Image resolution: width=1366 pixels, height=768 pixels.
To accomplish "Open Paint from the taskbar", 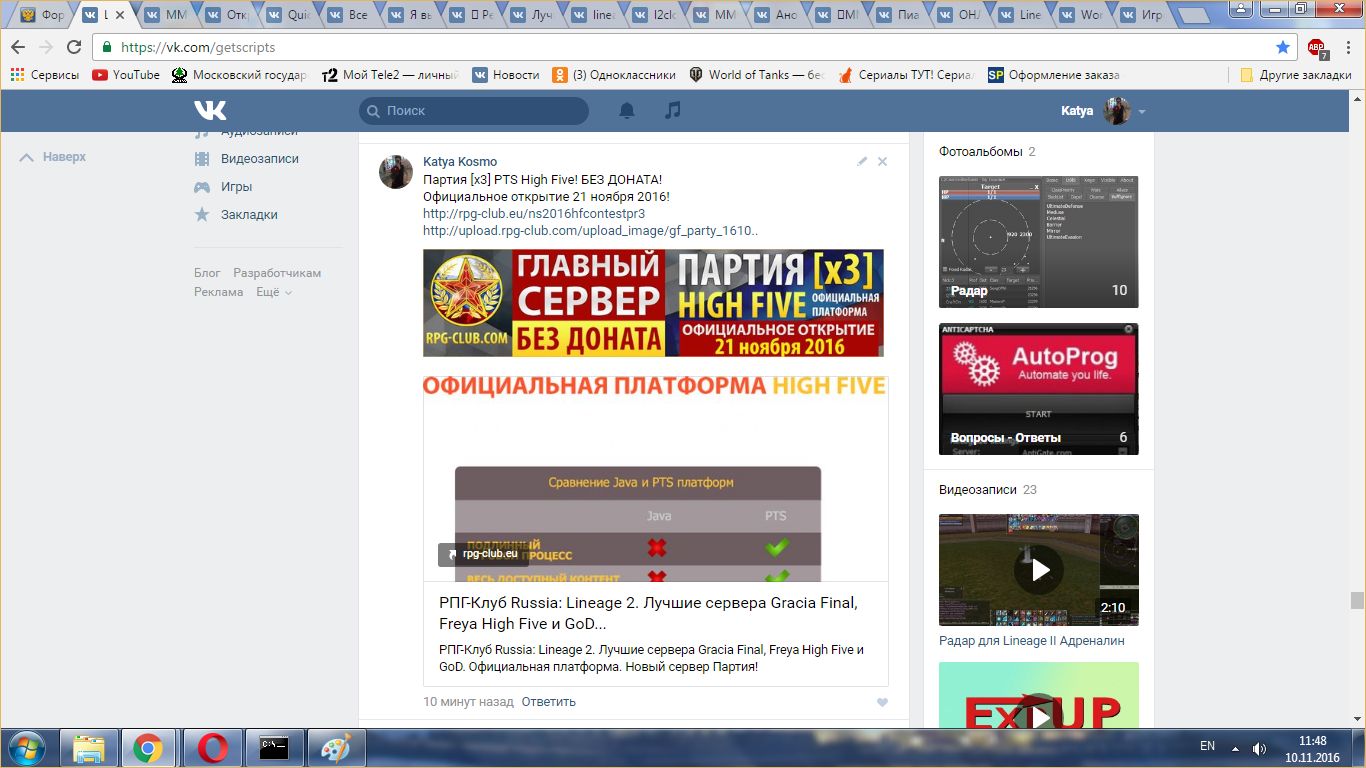I will (x=336, y=747).
